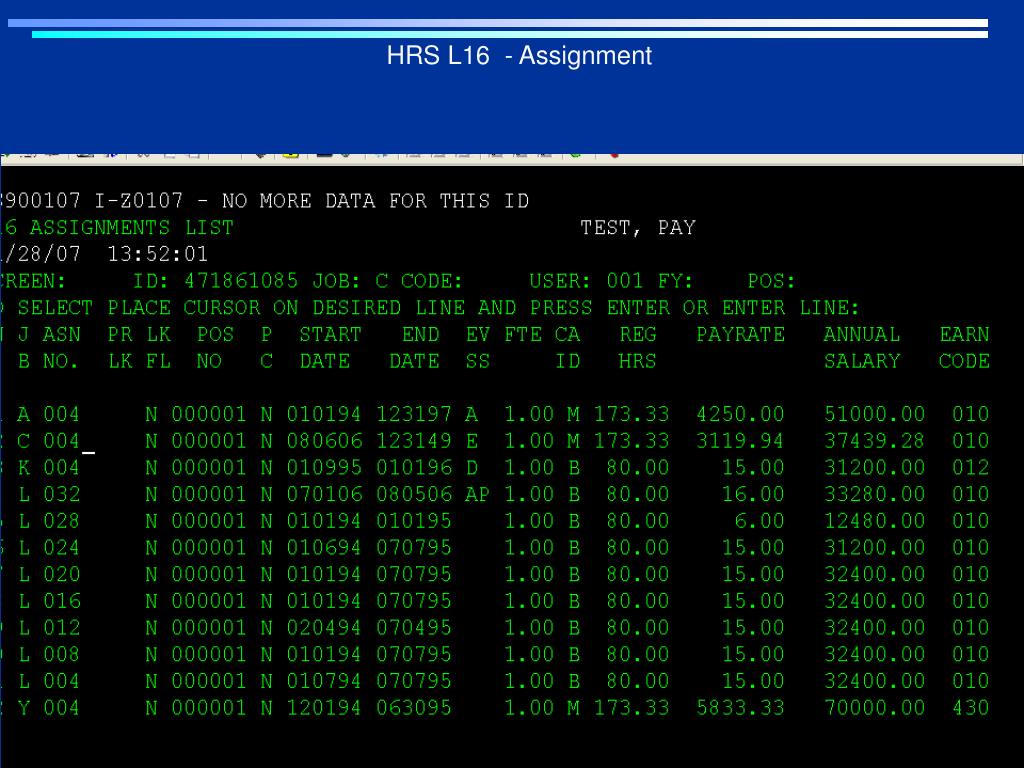
Task: Place cursor in the CODE field
Action: (496, 281)
